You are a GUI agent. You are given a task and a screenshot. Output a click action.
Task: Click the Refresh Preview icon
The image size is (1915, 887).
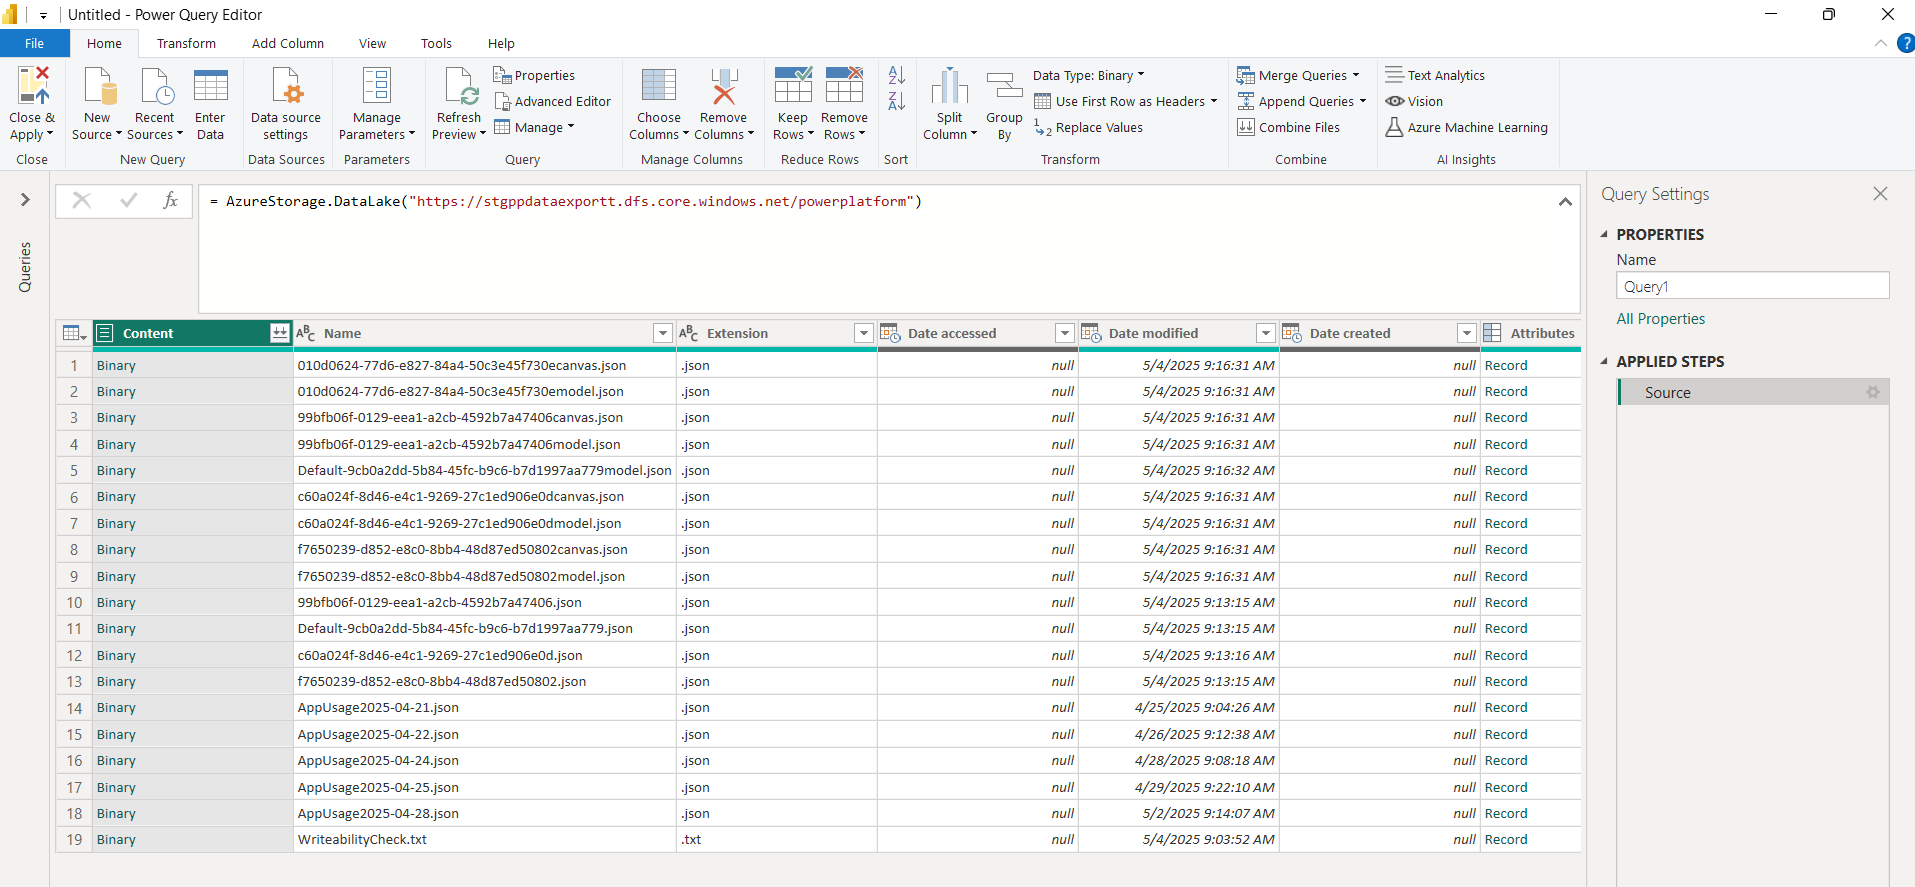tap(460, 87)
